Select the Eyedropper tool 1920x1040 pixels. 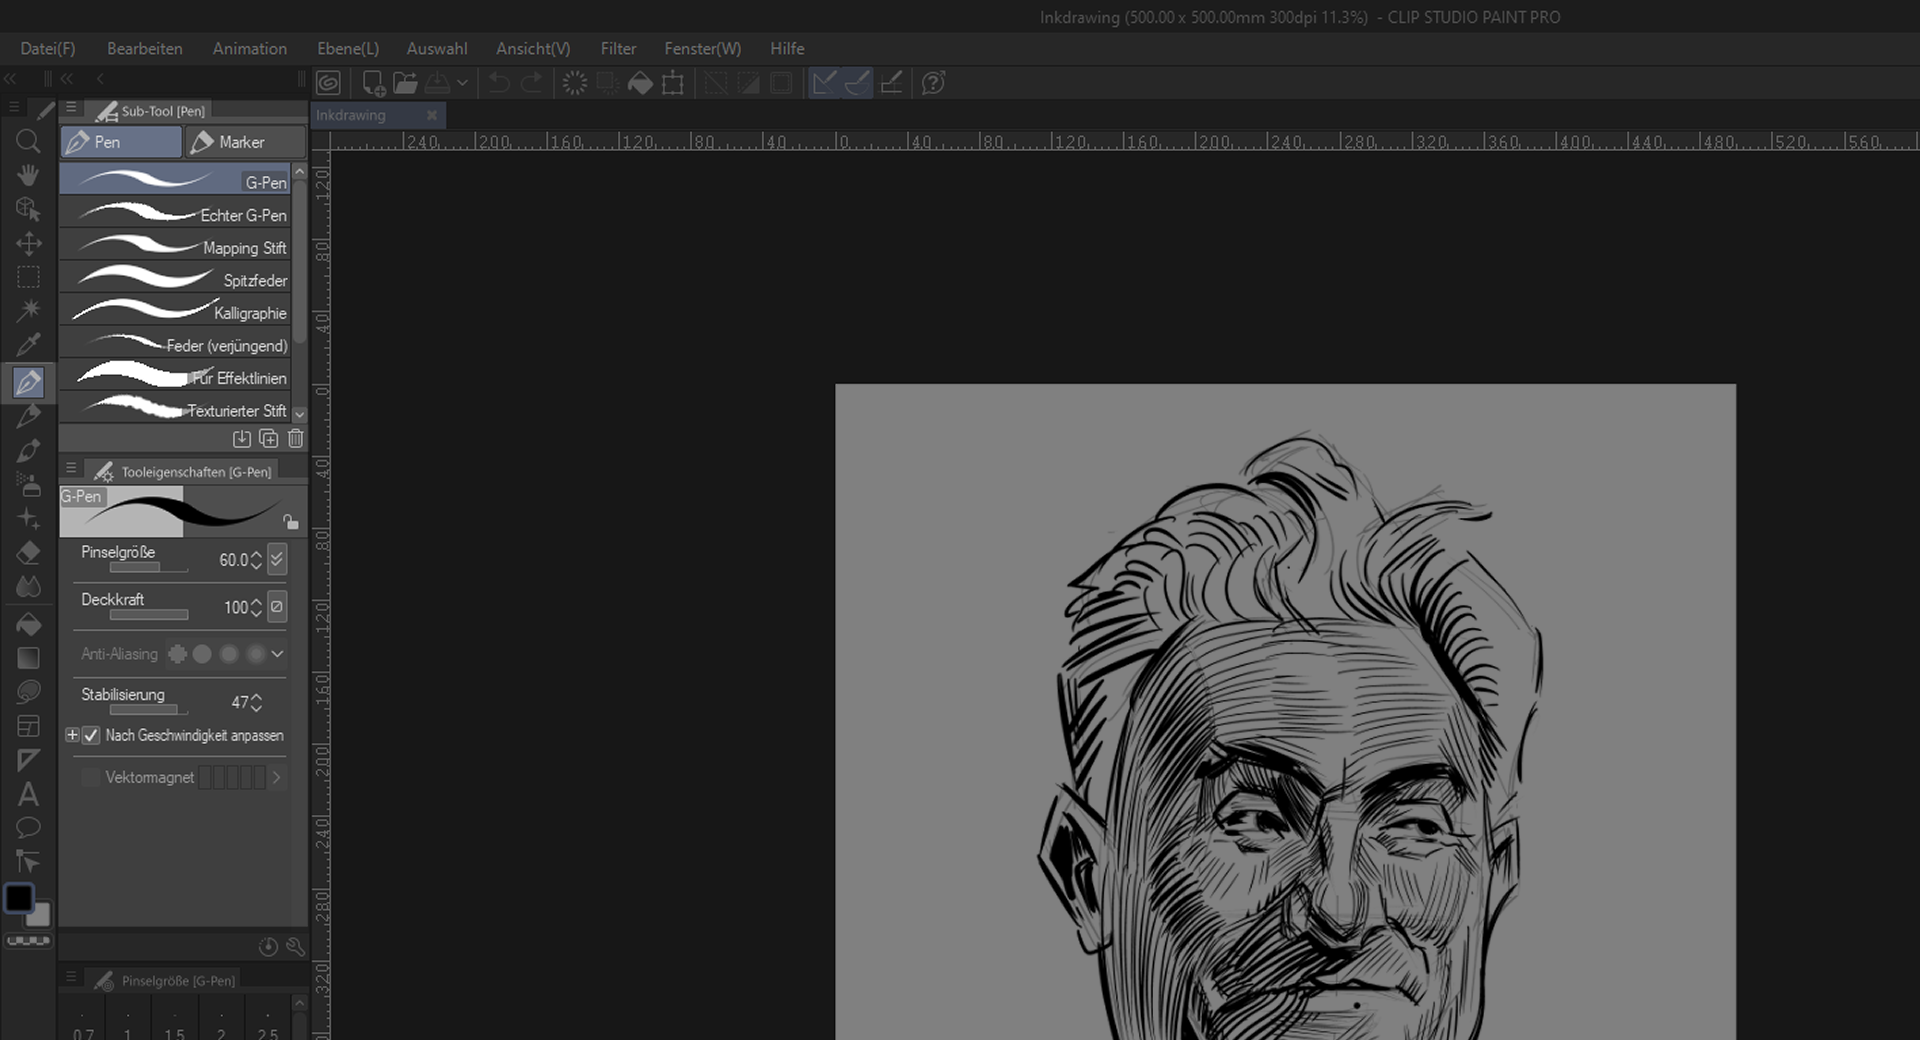[x=28, y=345]
